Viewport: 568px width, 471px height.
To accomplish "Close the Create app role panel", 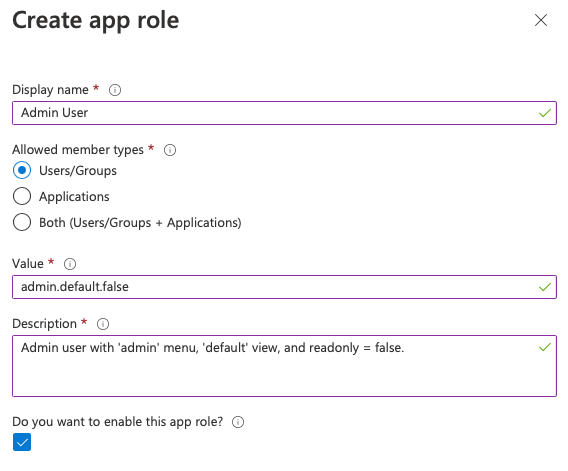I will tap(541, 20).
